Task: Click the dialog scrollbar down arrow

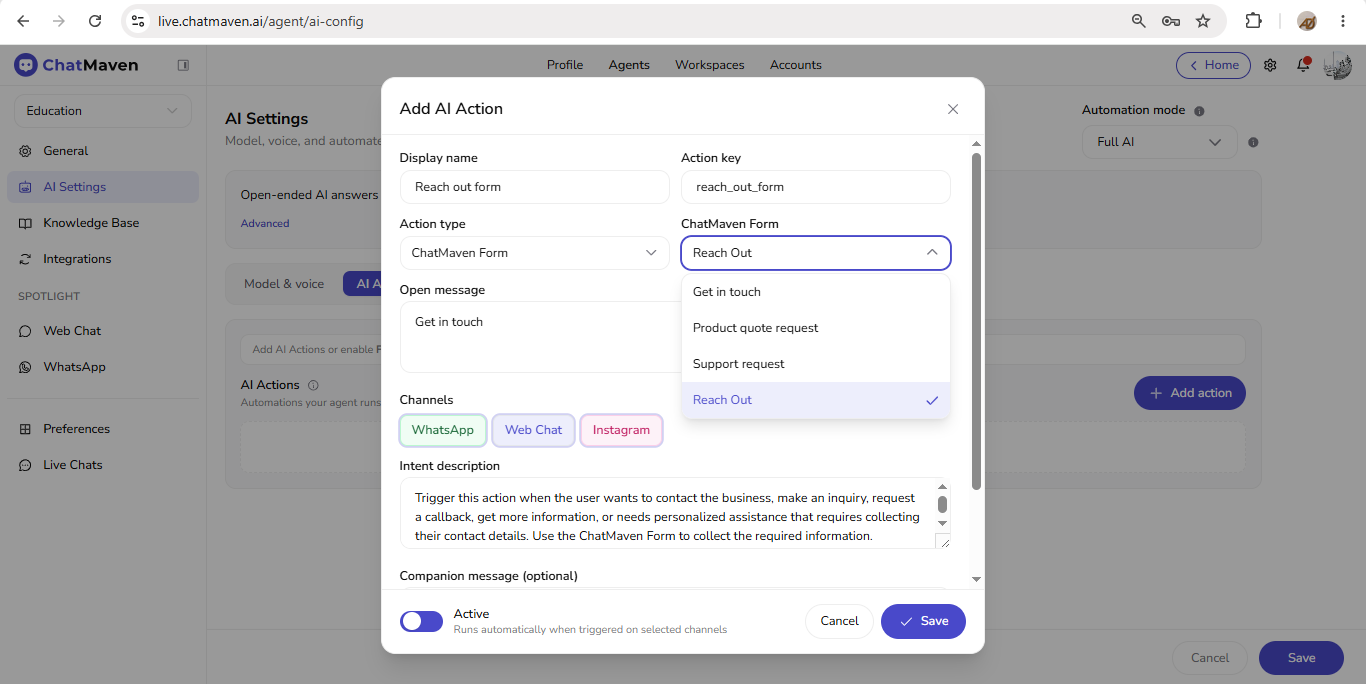Action: (x=977, y=579)
